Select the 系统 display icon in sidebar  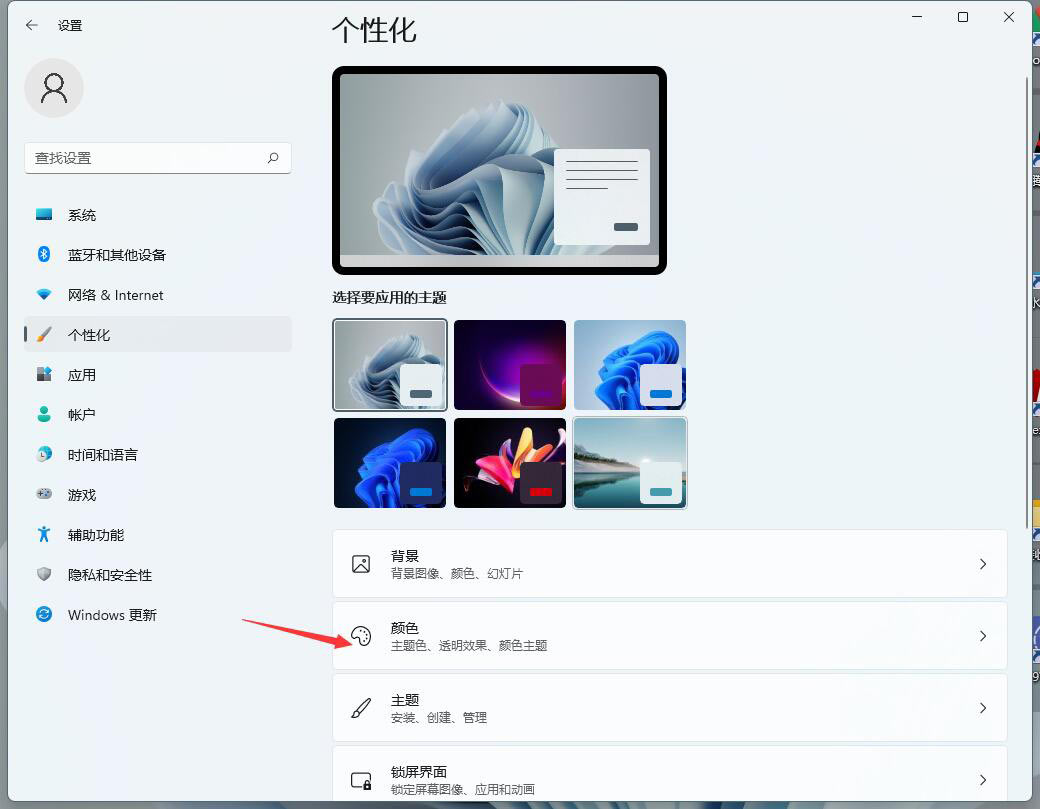[x=42, y=214]
